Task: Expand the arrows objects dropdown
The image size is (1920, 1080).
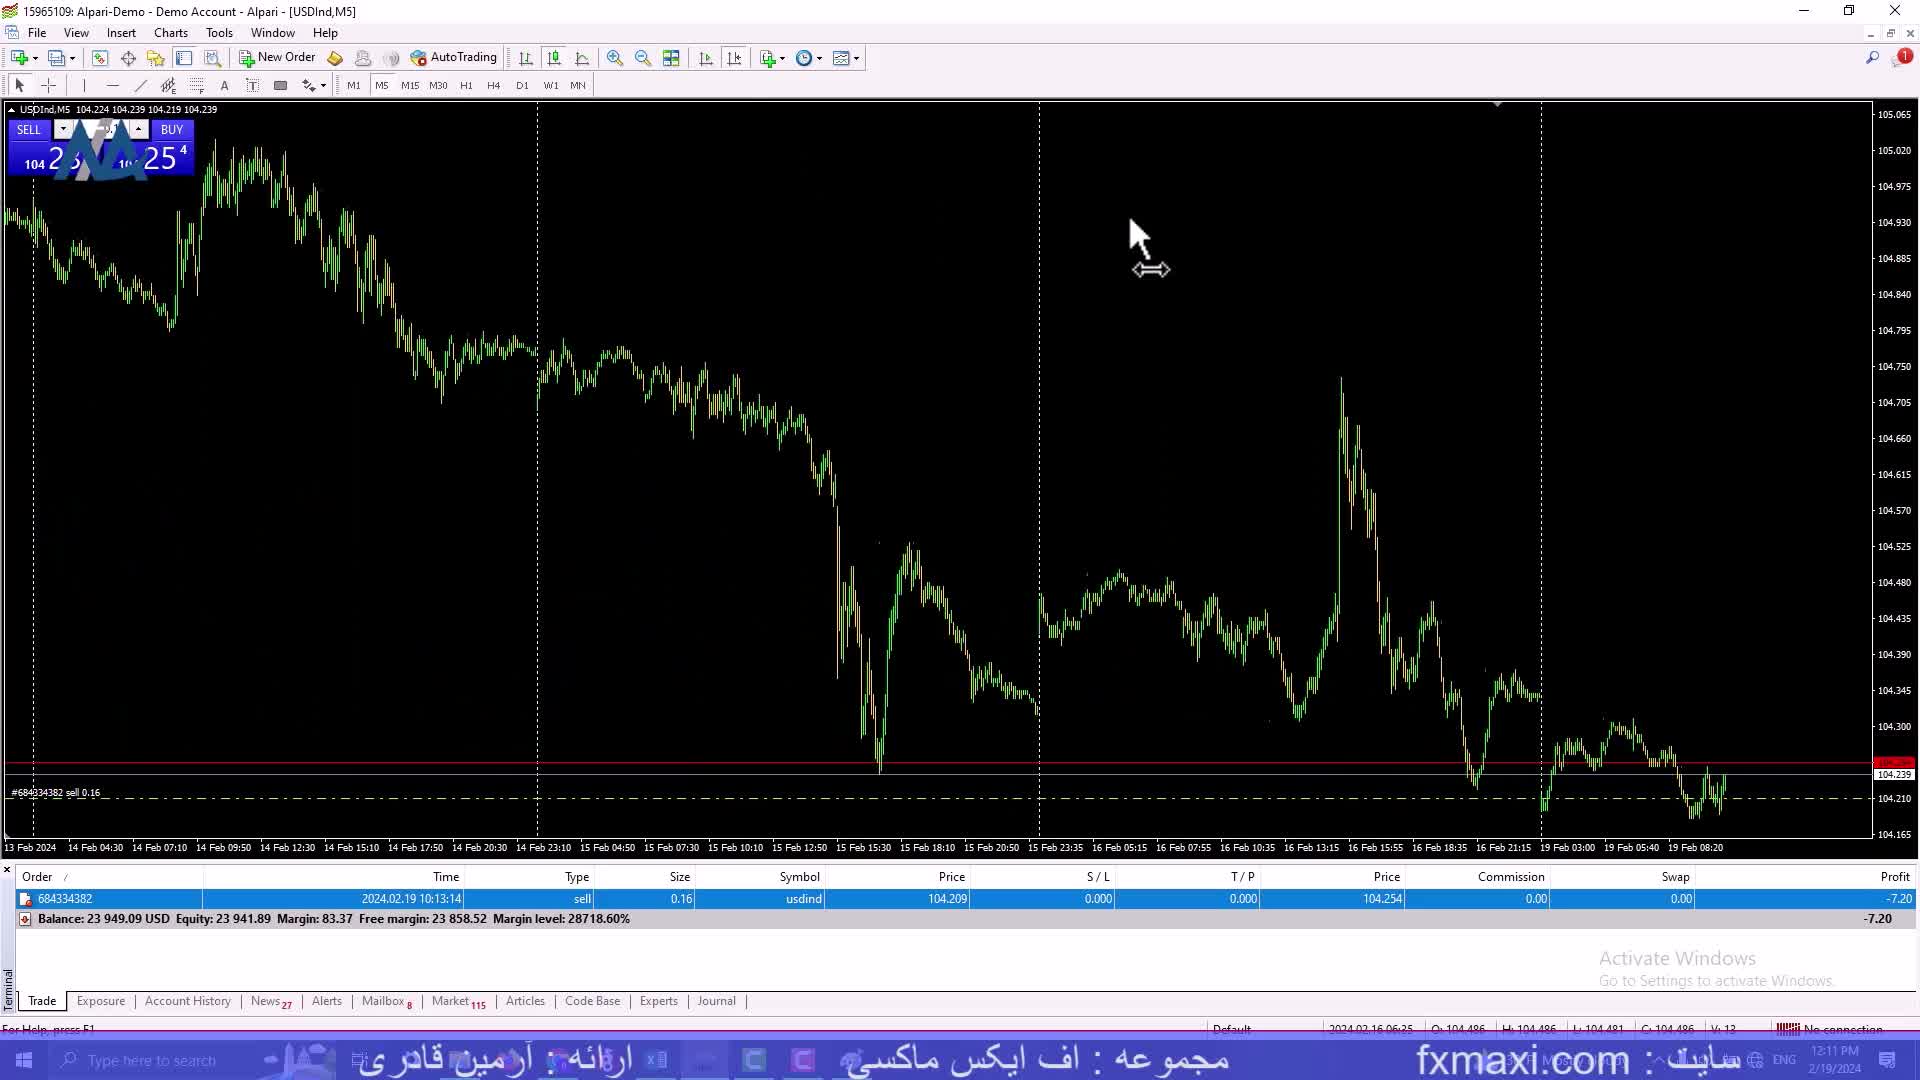Action: (x=323, y=86)
